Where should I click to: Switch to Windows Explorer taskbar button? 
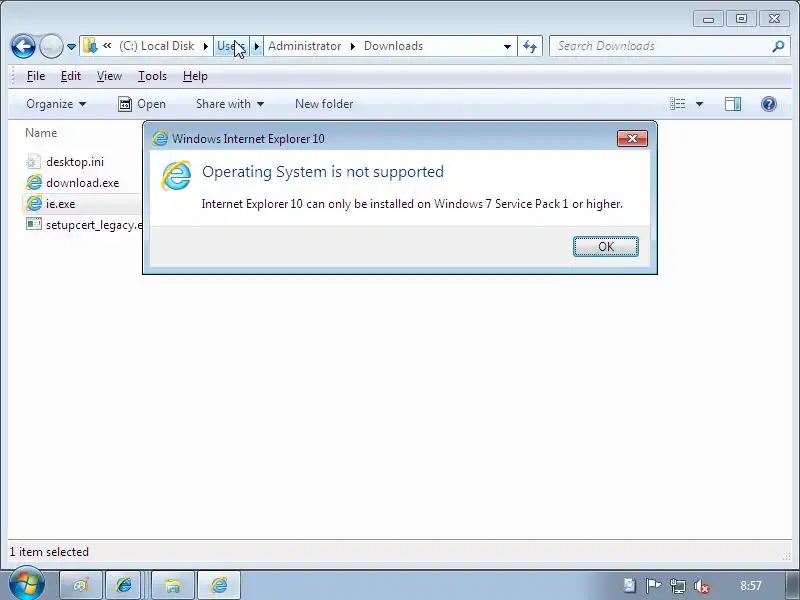click(172, 585)
